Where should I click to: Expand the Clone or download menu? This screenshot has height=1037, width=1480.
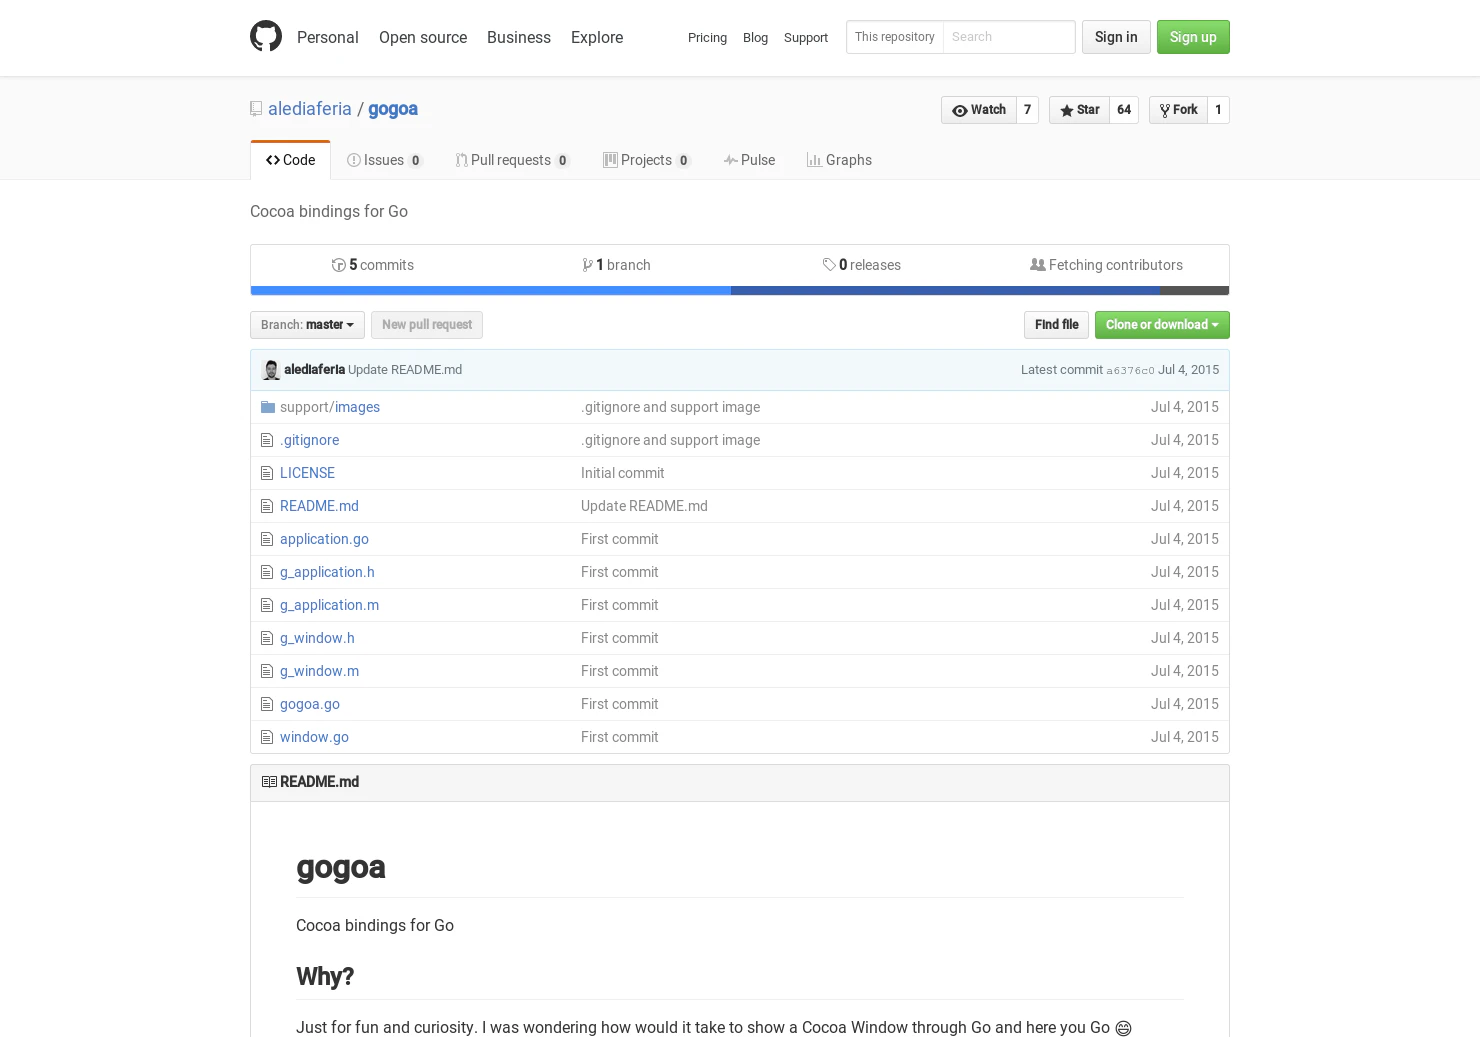pyautogui.click(x=1162, y=325)
